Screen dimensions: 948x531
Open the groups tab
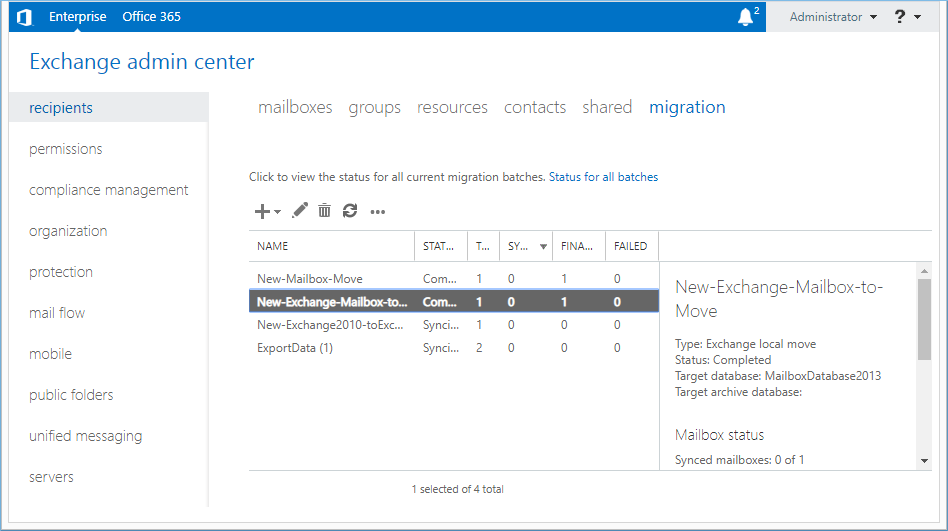point(374,108)
